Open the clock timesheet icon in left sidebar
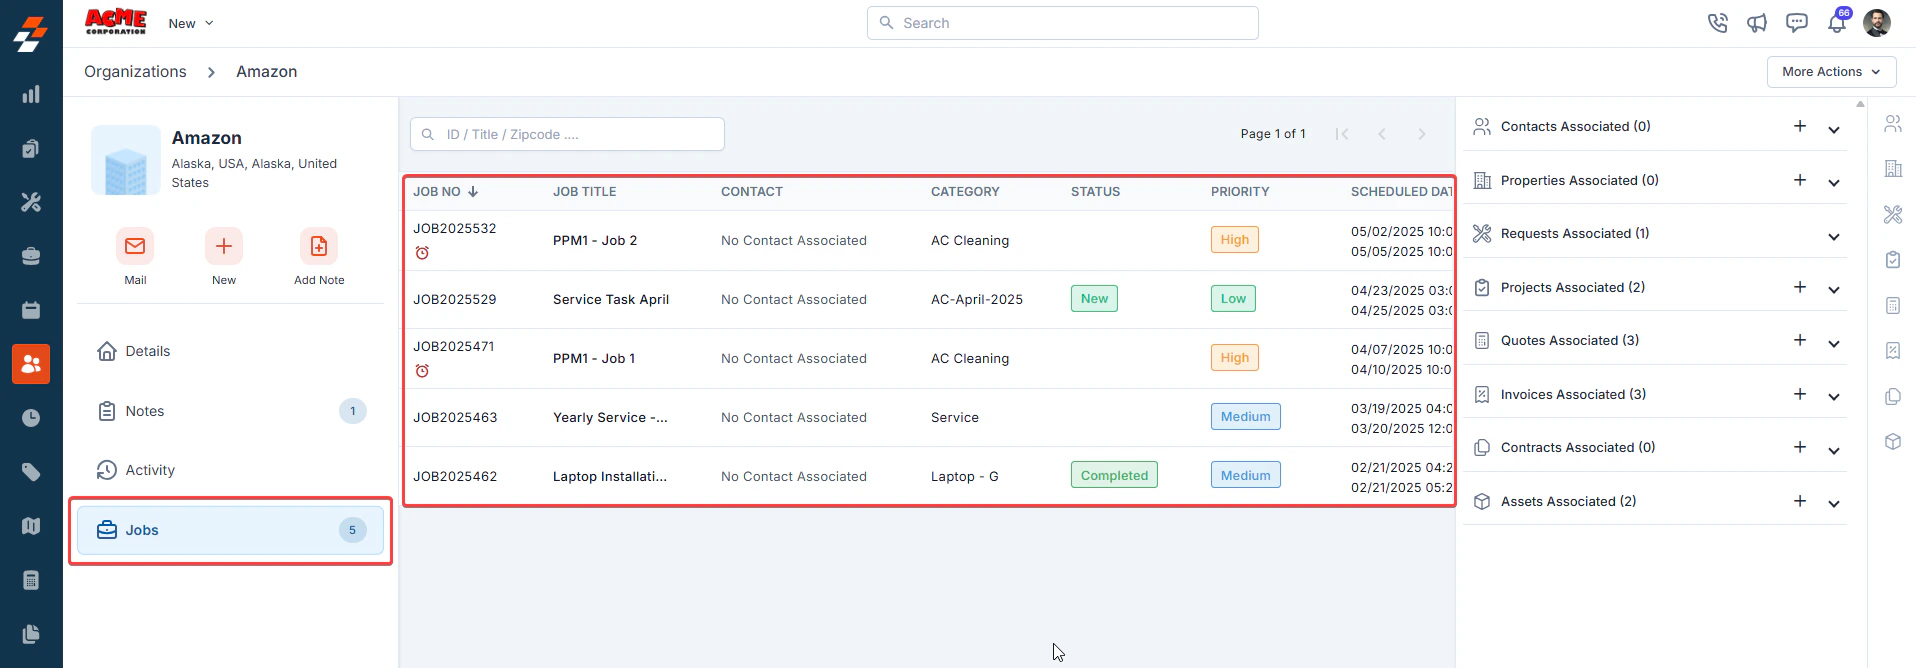Viewport: 1916px width, 668px height. point(31,418)
